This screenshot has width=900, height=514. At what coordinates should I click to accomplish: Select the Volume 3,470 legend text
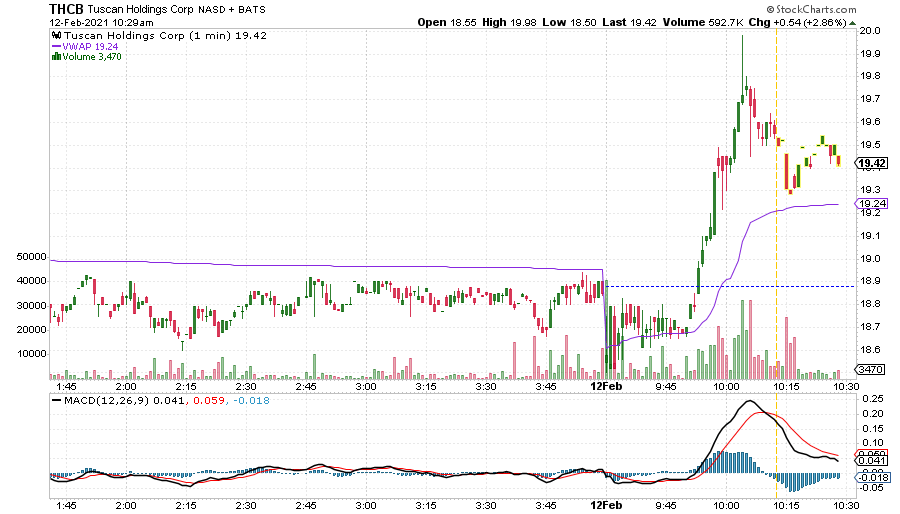point(92,56)
